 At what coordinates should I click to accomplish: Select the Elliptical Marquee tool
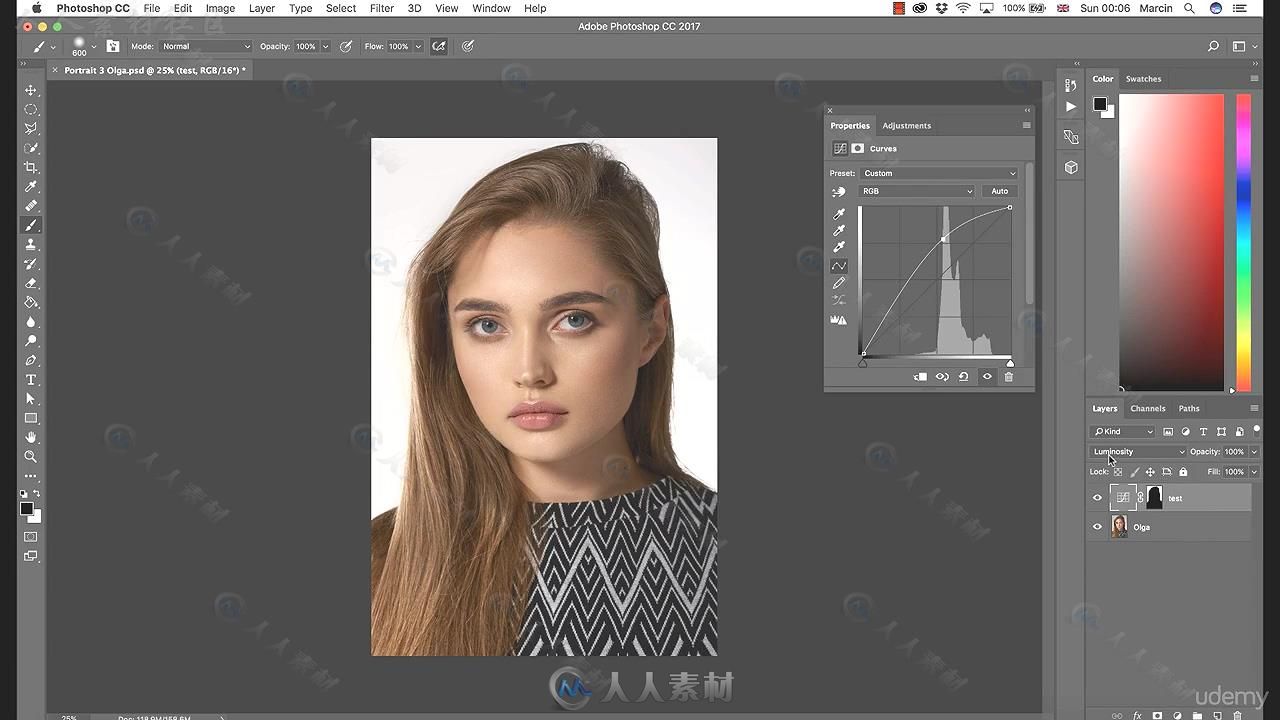[x=31, y=110]
